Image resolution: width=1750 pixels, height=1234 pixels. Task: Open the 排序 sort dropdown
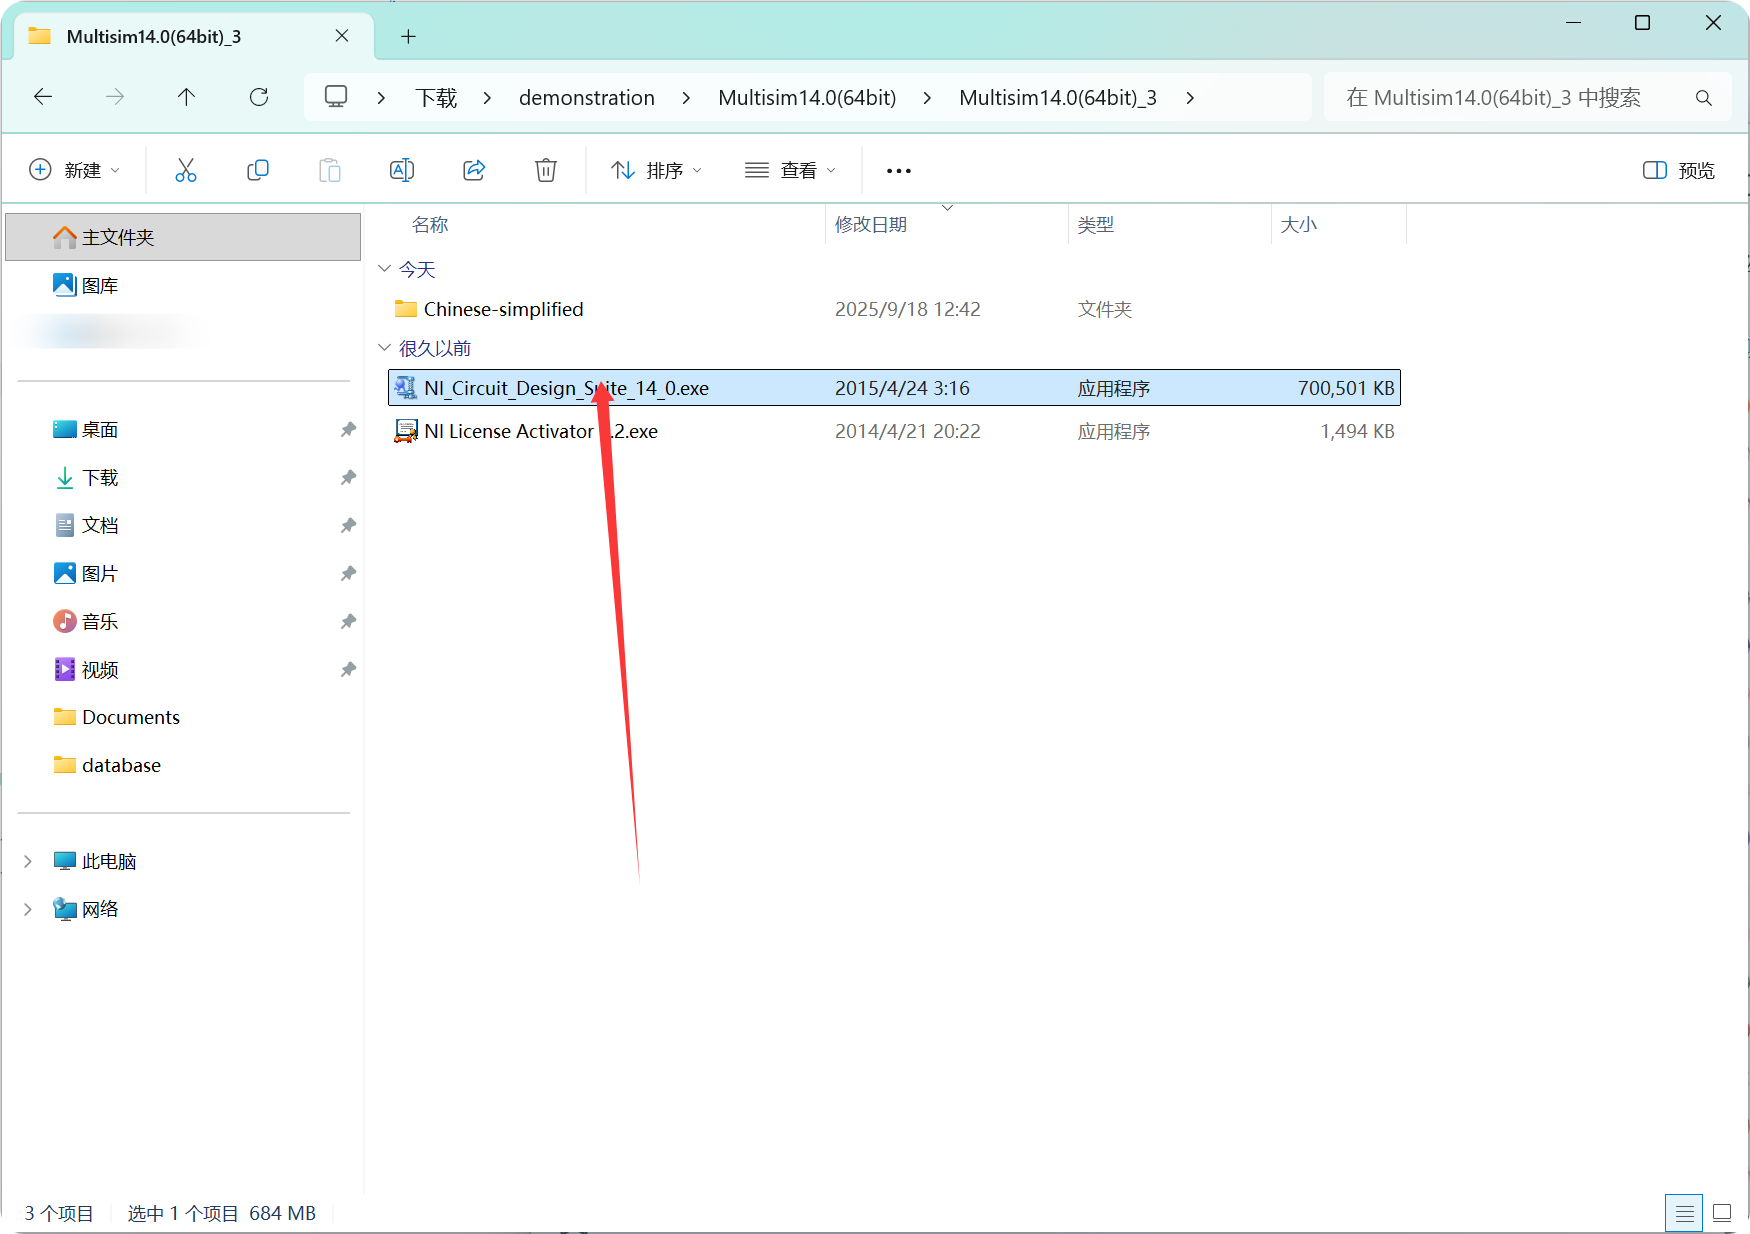[656, 170]
